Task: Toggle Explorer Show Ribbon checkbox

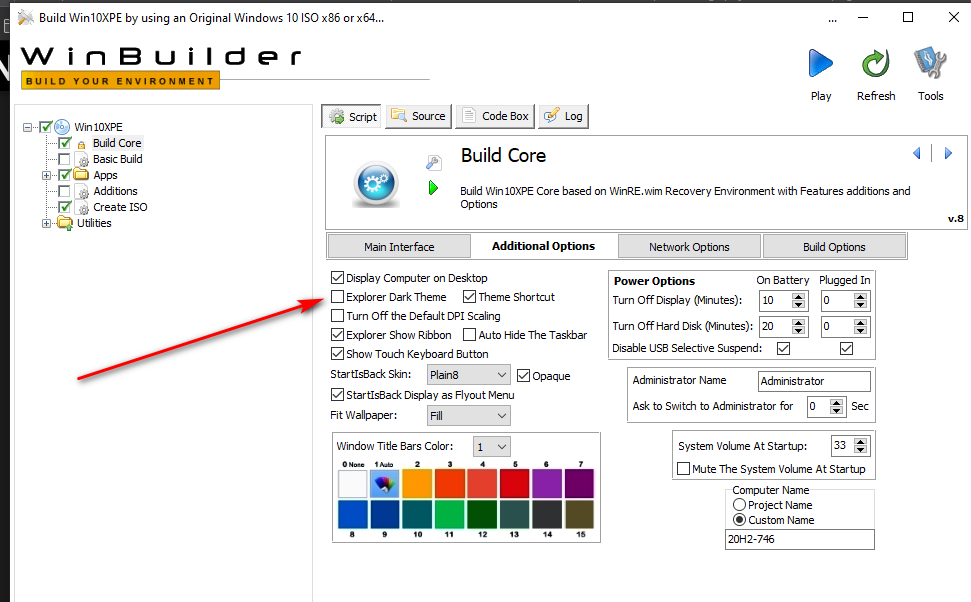Action: click(337, 334)
